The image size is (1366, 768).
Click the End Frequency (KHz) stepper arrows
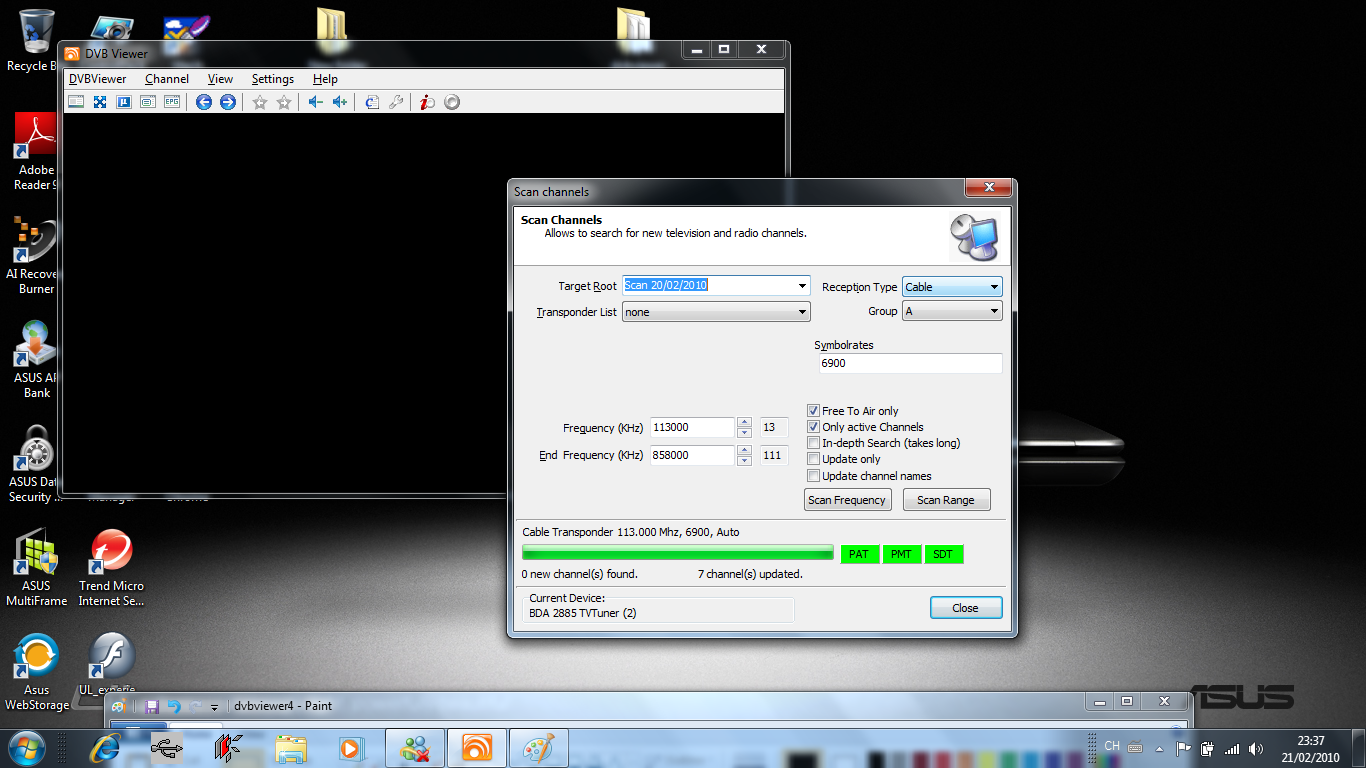[x=744, y=455]
